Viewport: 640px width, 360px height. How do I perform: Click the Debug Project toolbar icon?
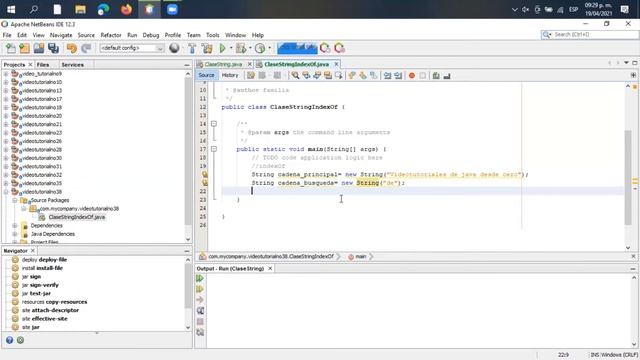(241, 48)
